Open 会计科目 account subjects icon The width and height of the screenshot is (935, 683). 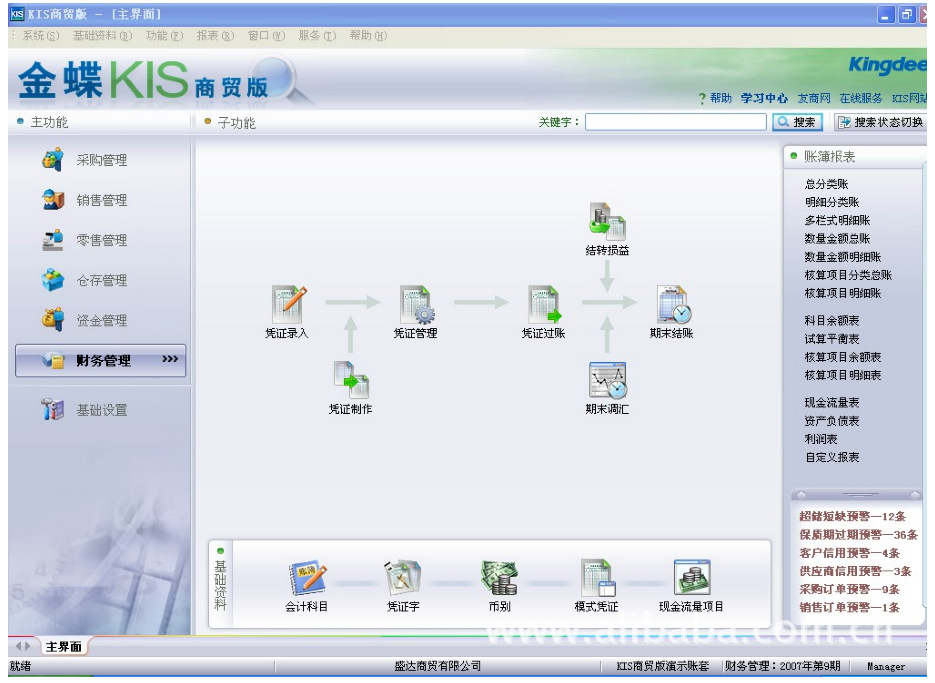[306, 577]
